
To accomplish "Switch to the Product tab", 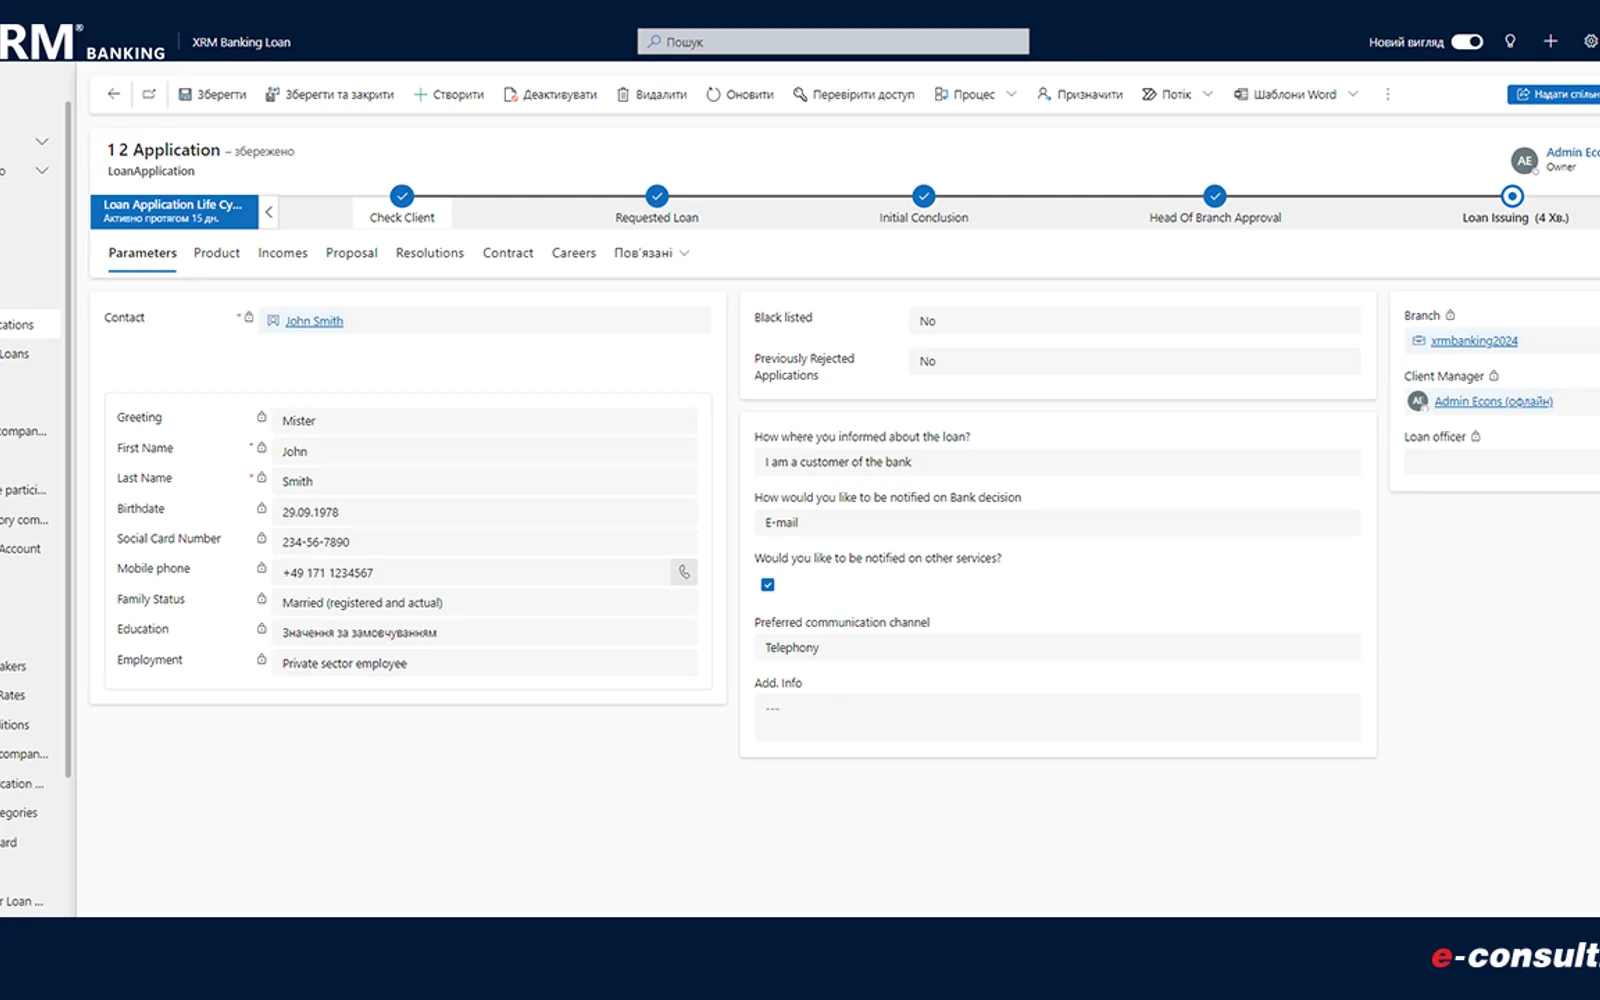I will click(217, 253).
